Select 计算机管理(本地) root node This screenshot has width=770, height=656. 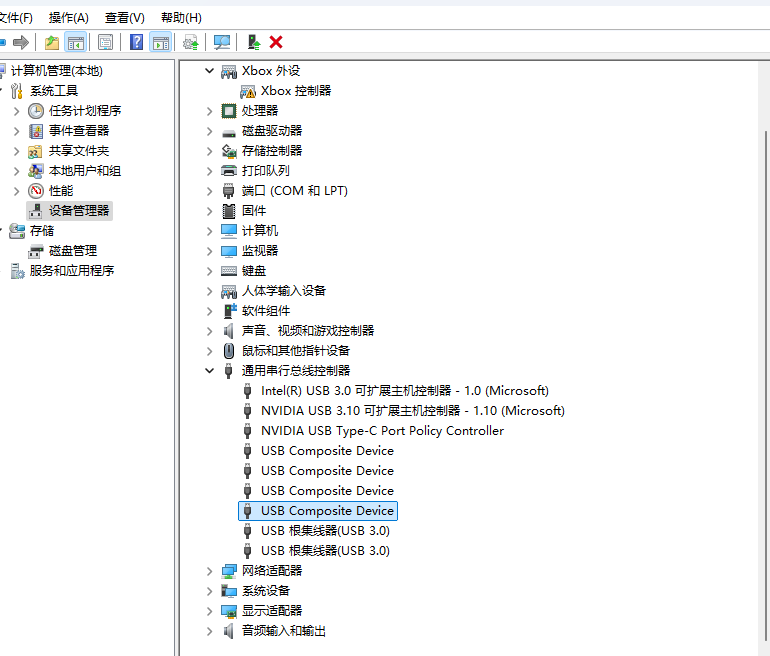pos(56,71)
